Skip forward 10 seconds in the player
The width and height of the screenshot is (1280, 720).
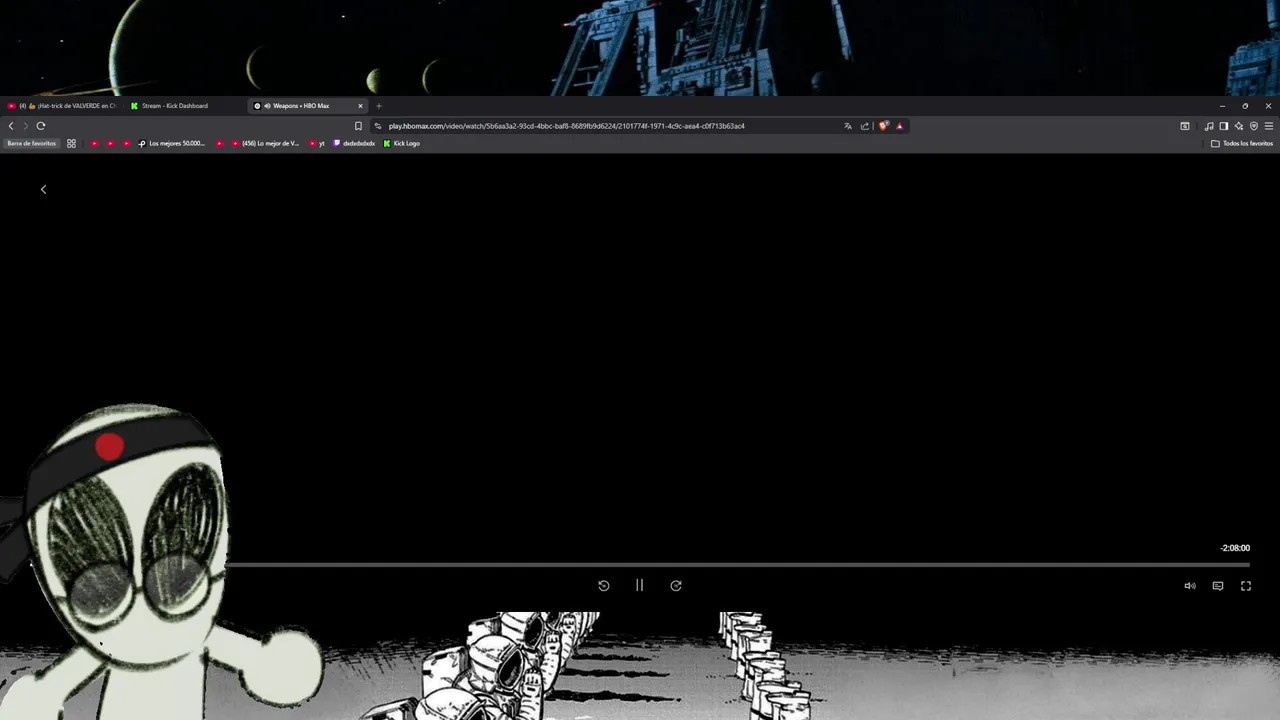[676, 586]
